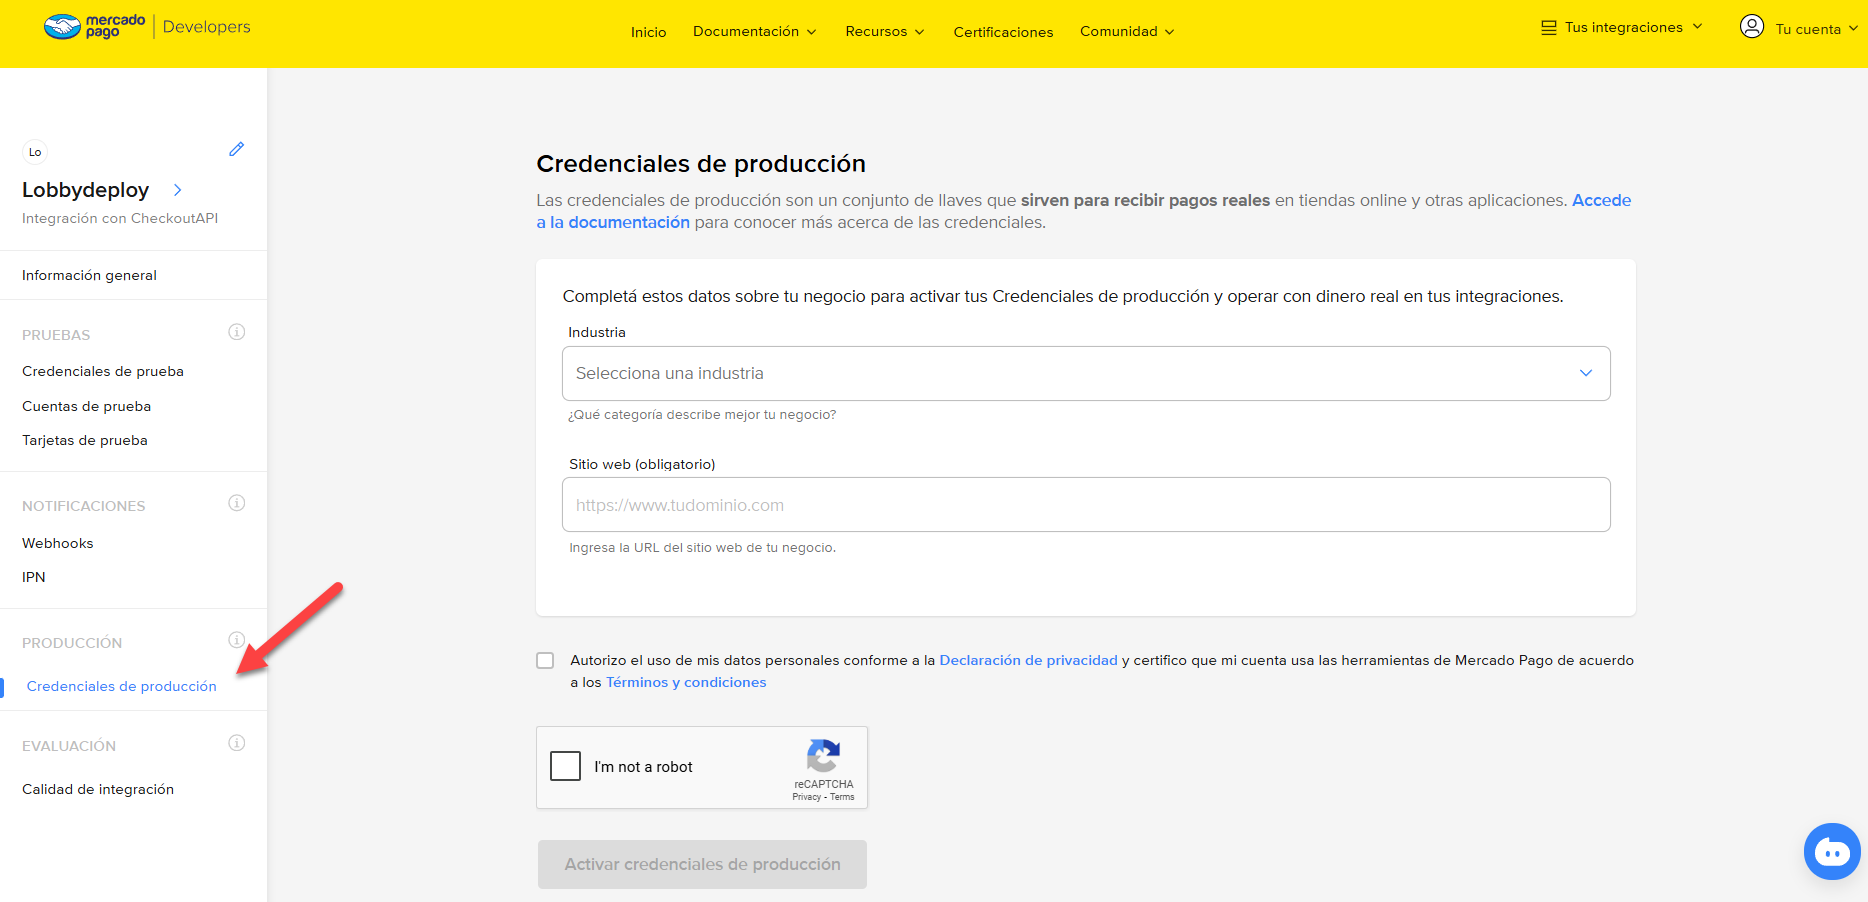This screenshot has width=1868, height=902.
Task: Check the data authorization consent checkbox
Action: (545, 661)
